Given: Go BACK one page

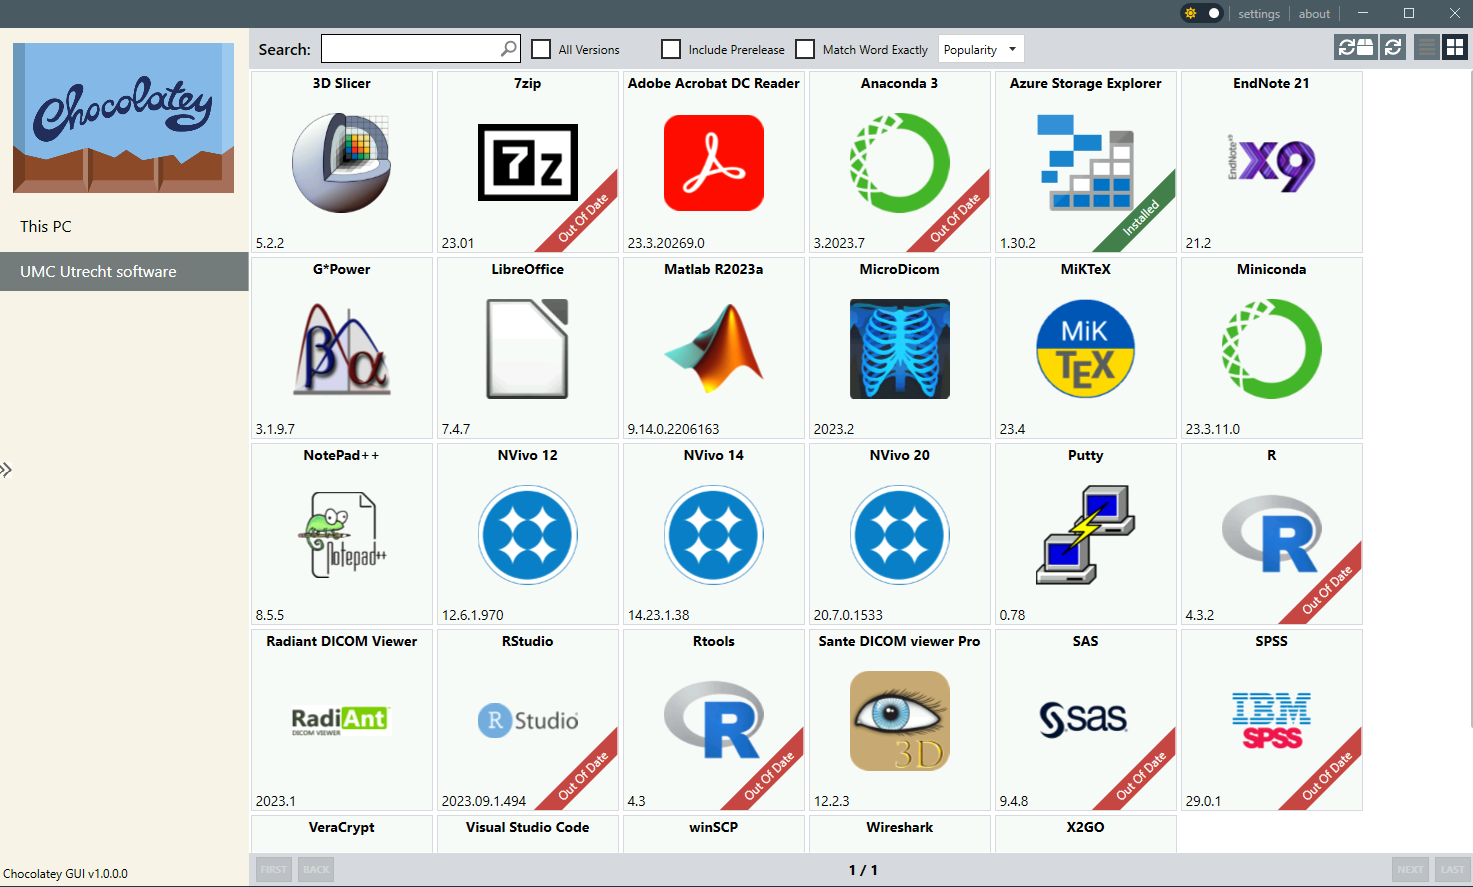Looking at the screenshot, I should tap(316, 870).
